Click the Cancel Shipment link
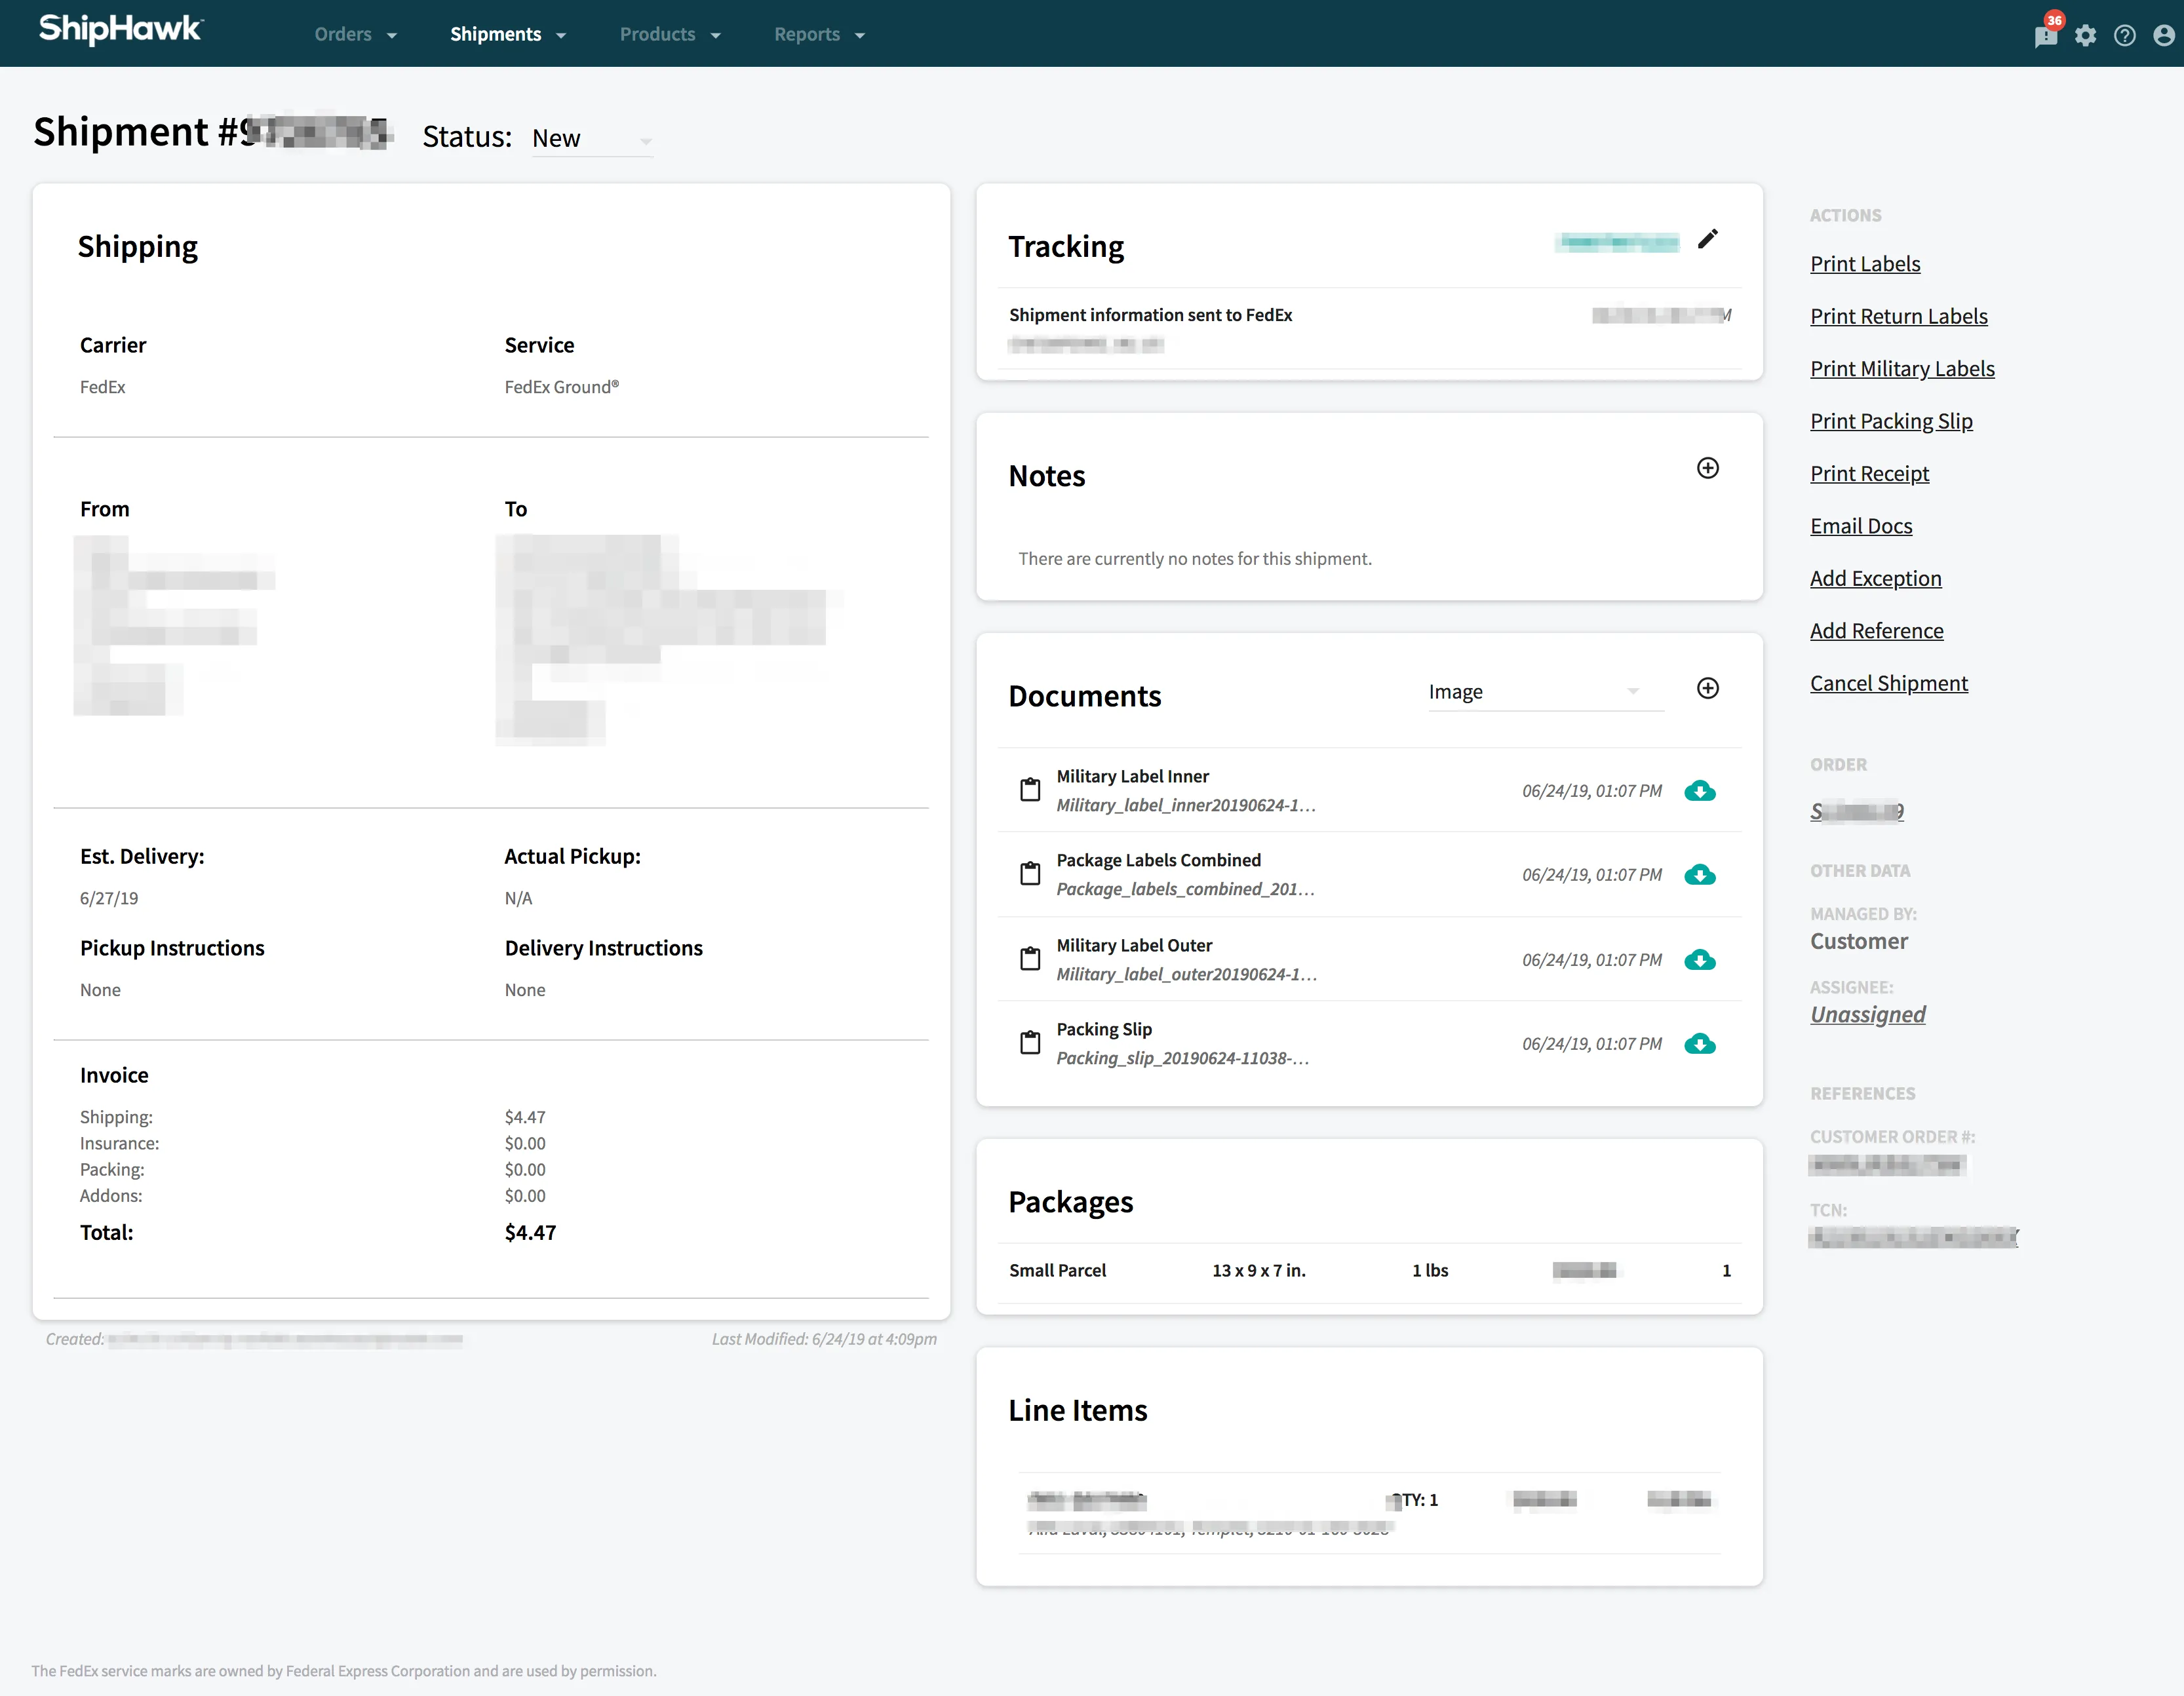2184x1696 pixels. pos(1888,683)
